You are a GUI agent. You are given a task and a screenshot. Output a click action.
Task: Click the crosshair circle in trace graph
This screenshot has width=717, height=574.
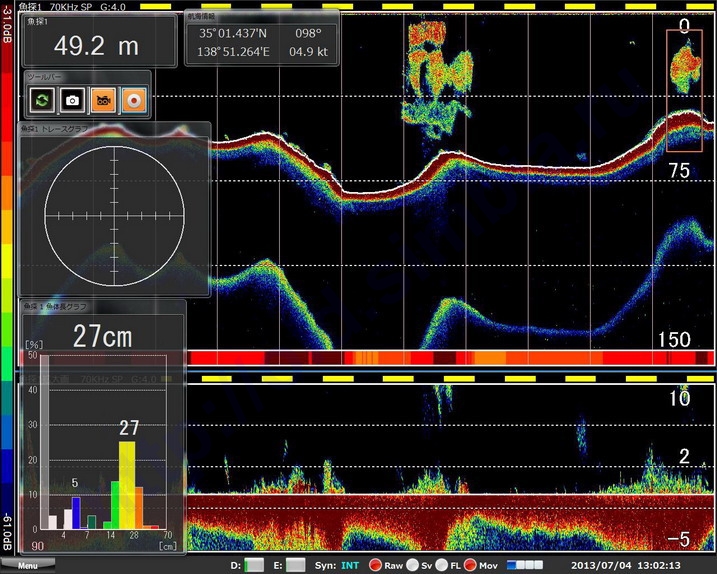point(114,216)
